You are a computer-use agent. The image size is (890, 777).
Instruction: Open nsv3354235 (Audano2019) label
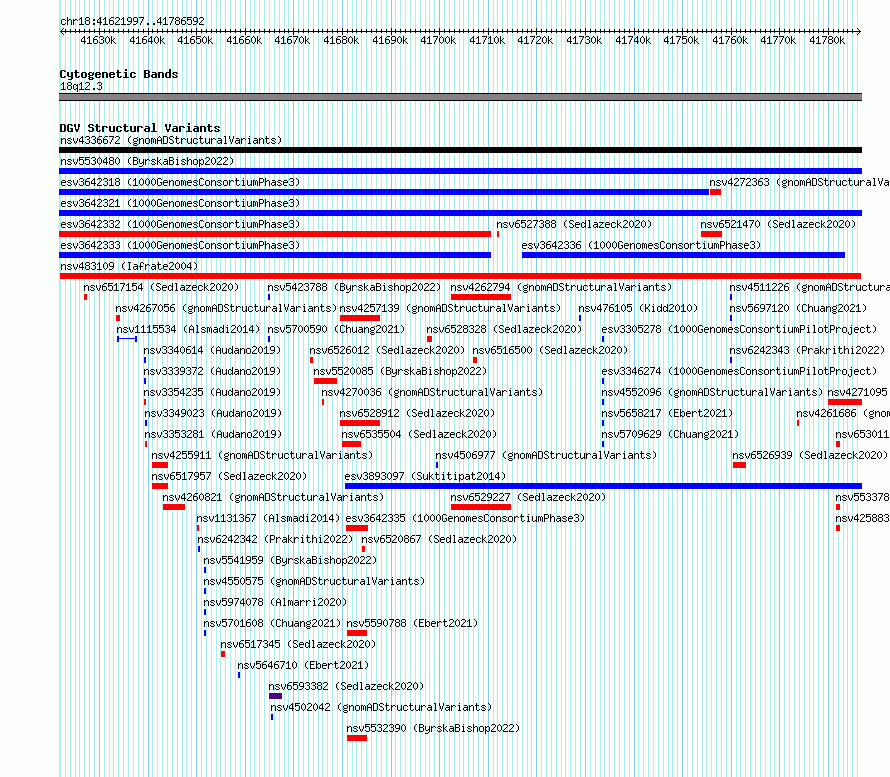[212, 392]
